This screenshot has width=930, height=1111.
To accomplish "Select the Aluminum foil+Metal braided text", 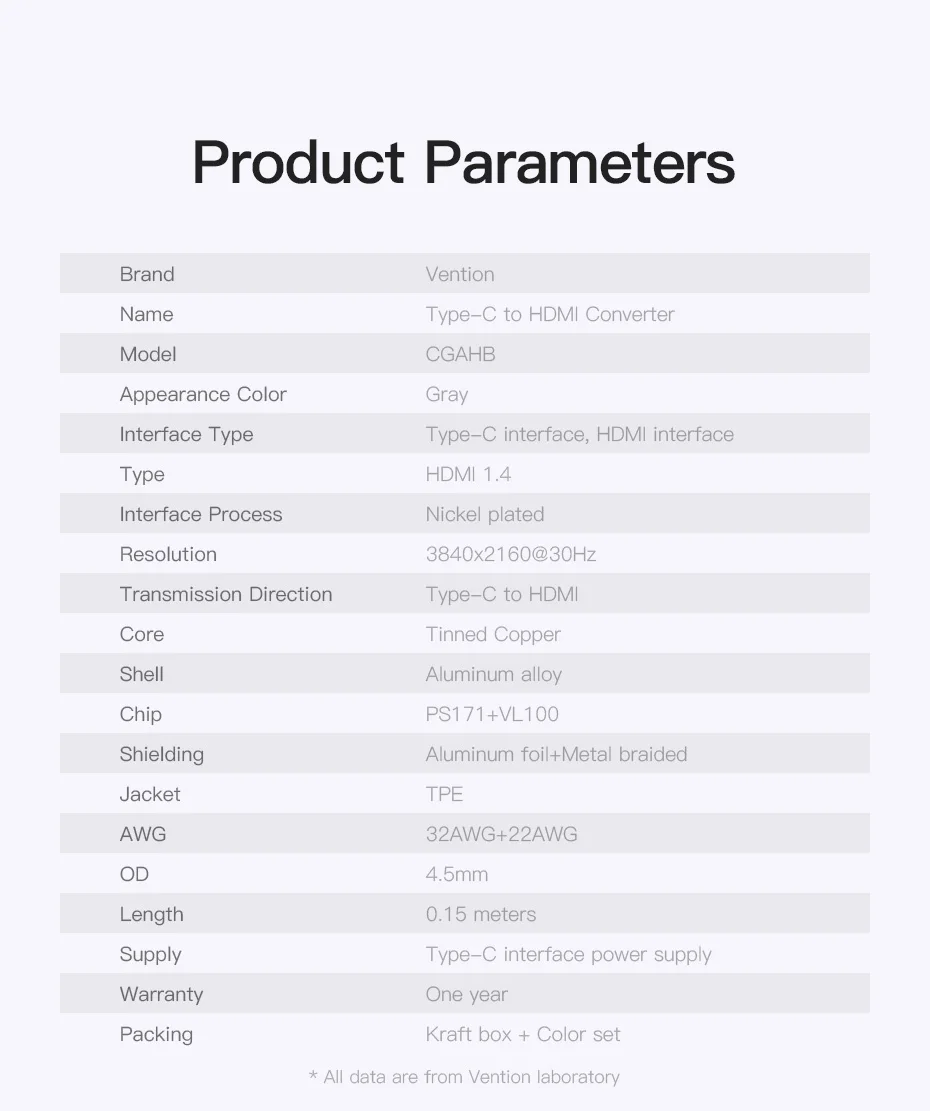I will [556, 754].
